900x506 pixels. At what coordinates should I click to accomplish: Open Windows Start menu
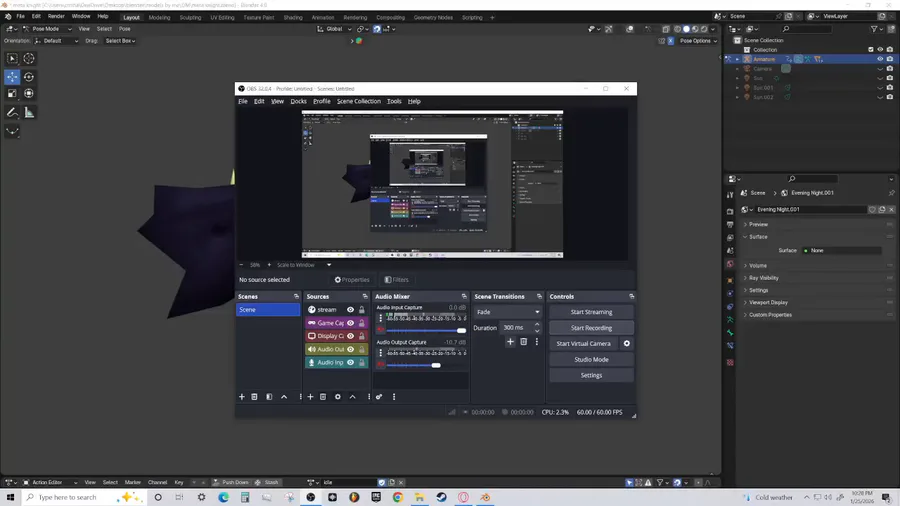click(10, 497)
